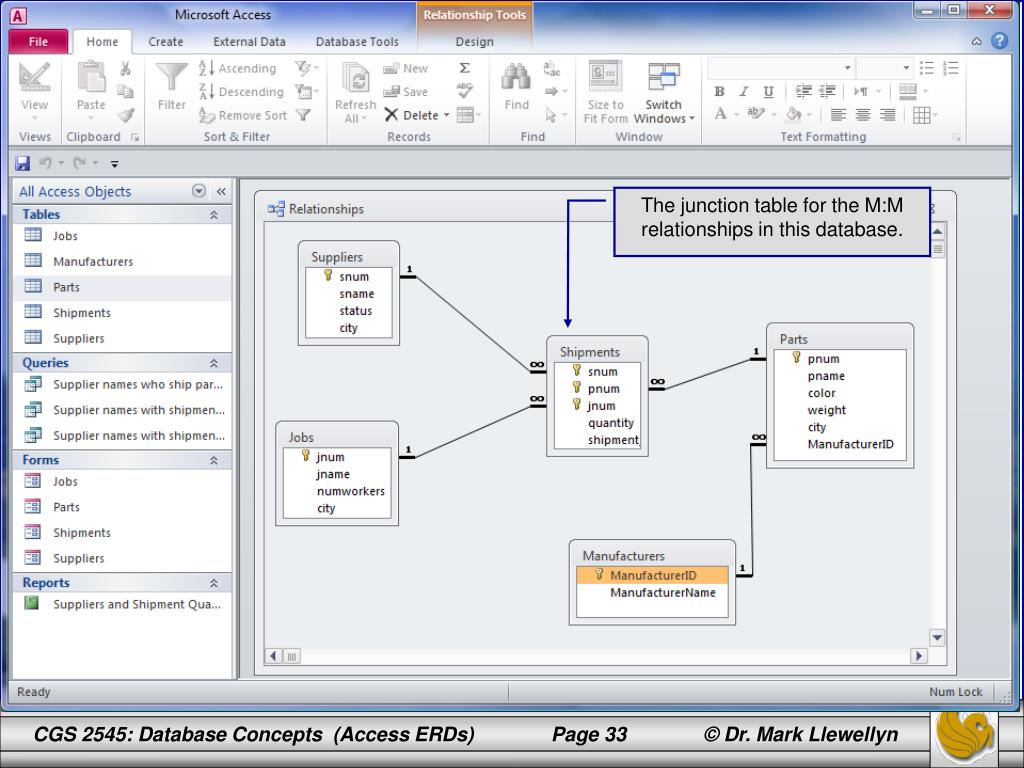Switch to Database Tools tab
The height and width of the screenshot is (768, 1024).
coord(357,41)
